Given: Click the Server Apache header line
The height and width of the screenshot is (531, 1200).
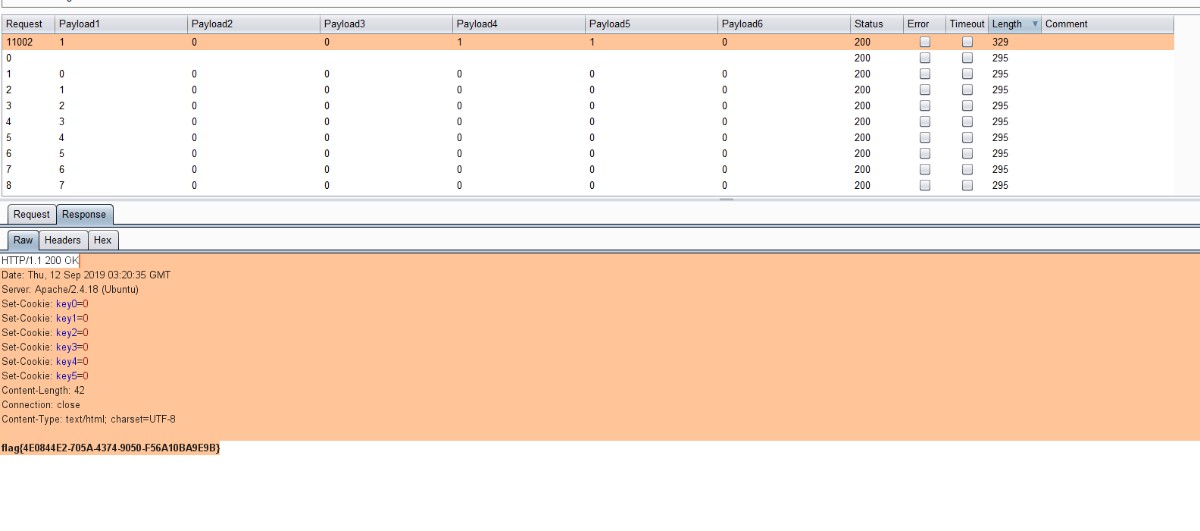Looking at the screenshot, I should tap(70, 289).
